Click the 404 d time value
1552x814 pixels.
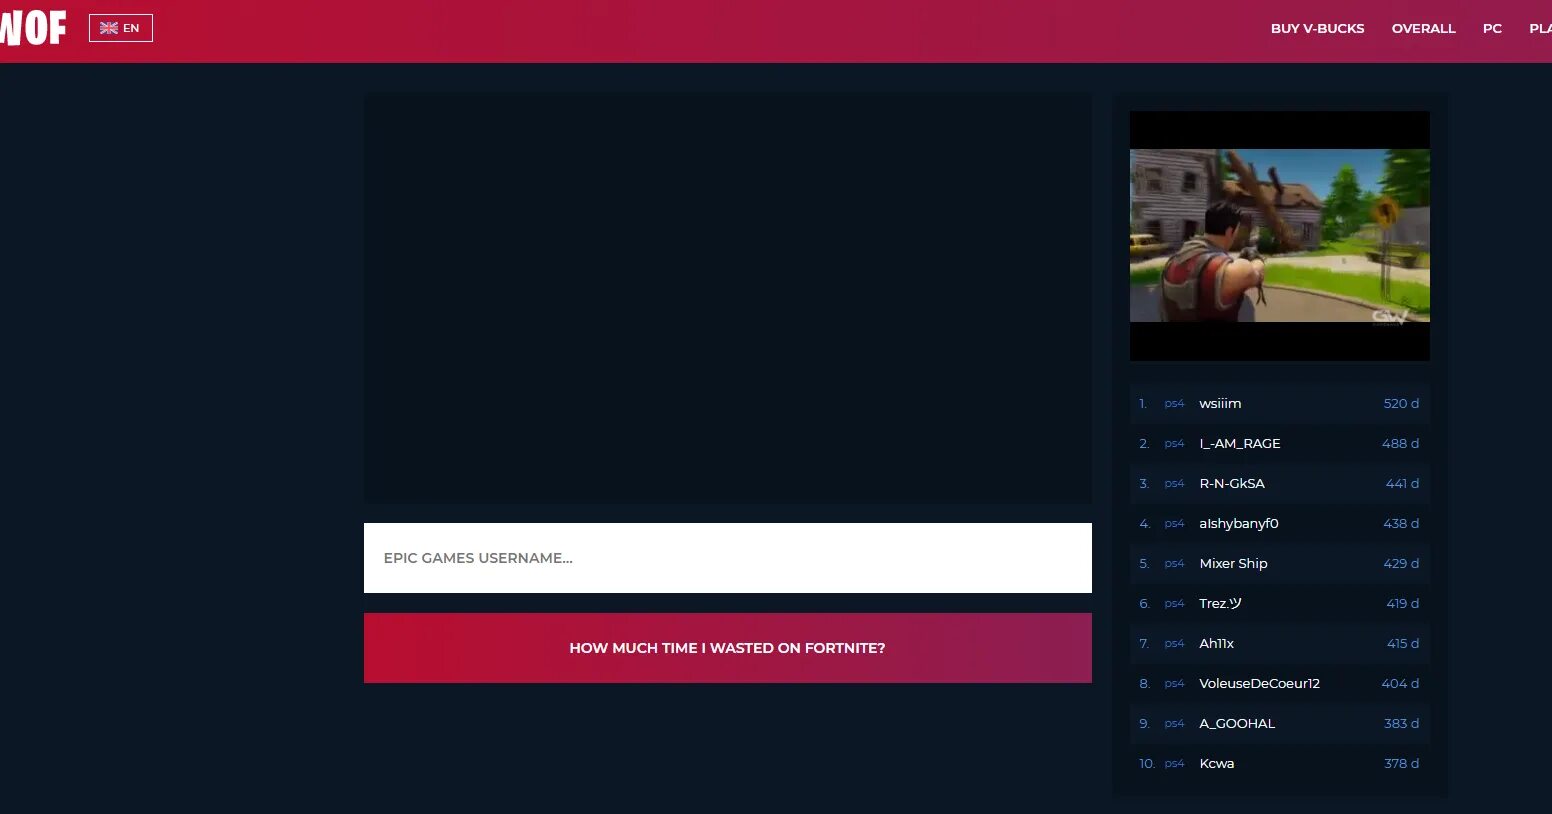click(x=1400, y=684)
